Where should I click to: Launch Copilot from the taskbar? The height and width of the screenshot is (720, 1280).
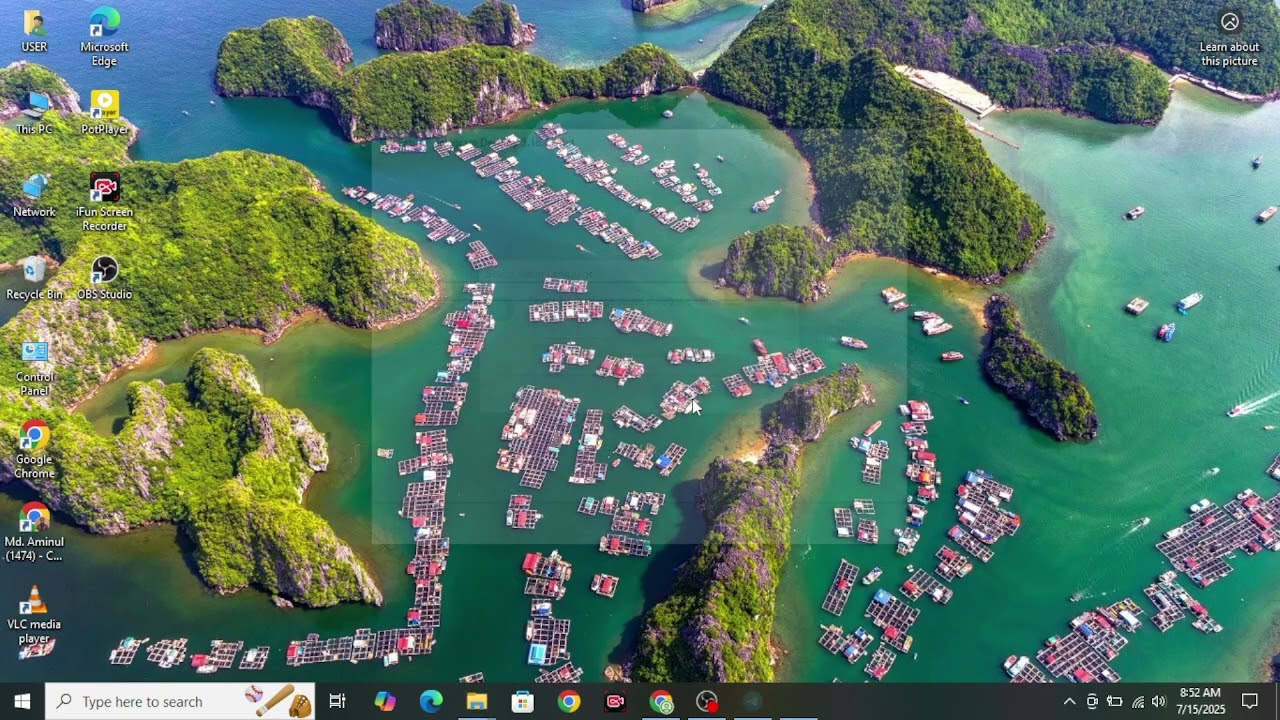(385, 702)
